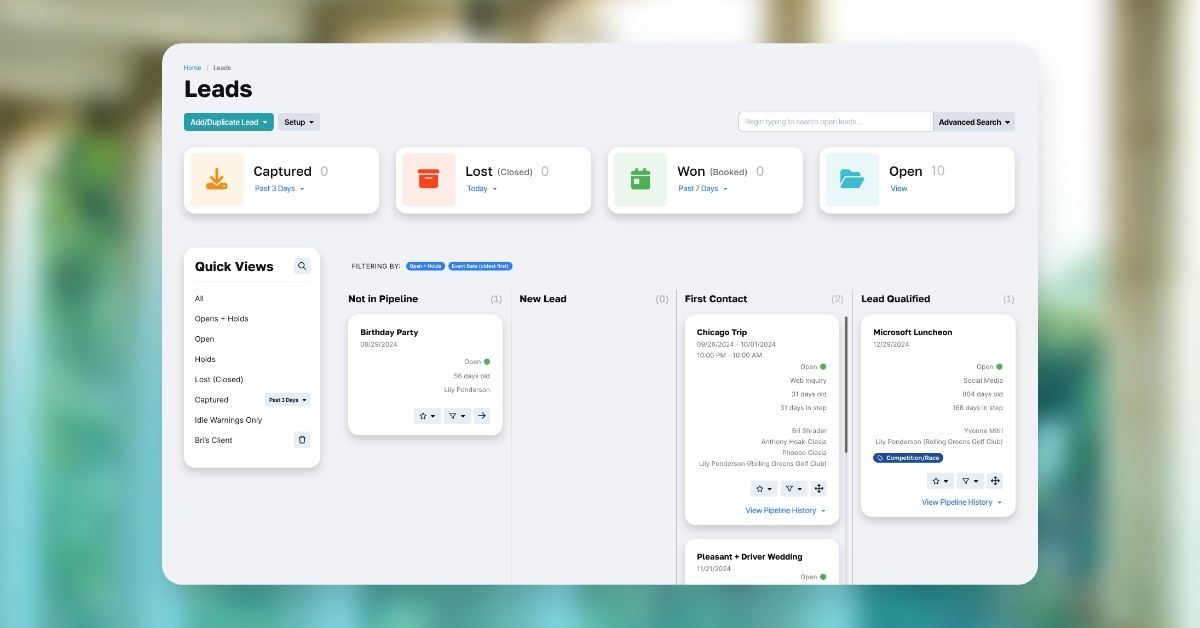Click the First Contact column scrollbar
This screenshot has width=1200, height=628.
coord(847,385)
